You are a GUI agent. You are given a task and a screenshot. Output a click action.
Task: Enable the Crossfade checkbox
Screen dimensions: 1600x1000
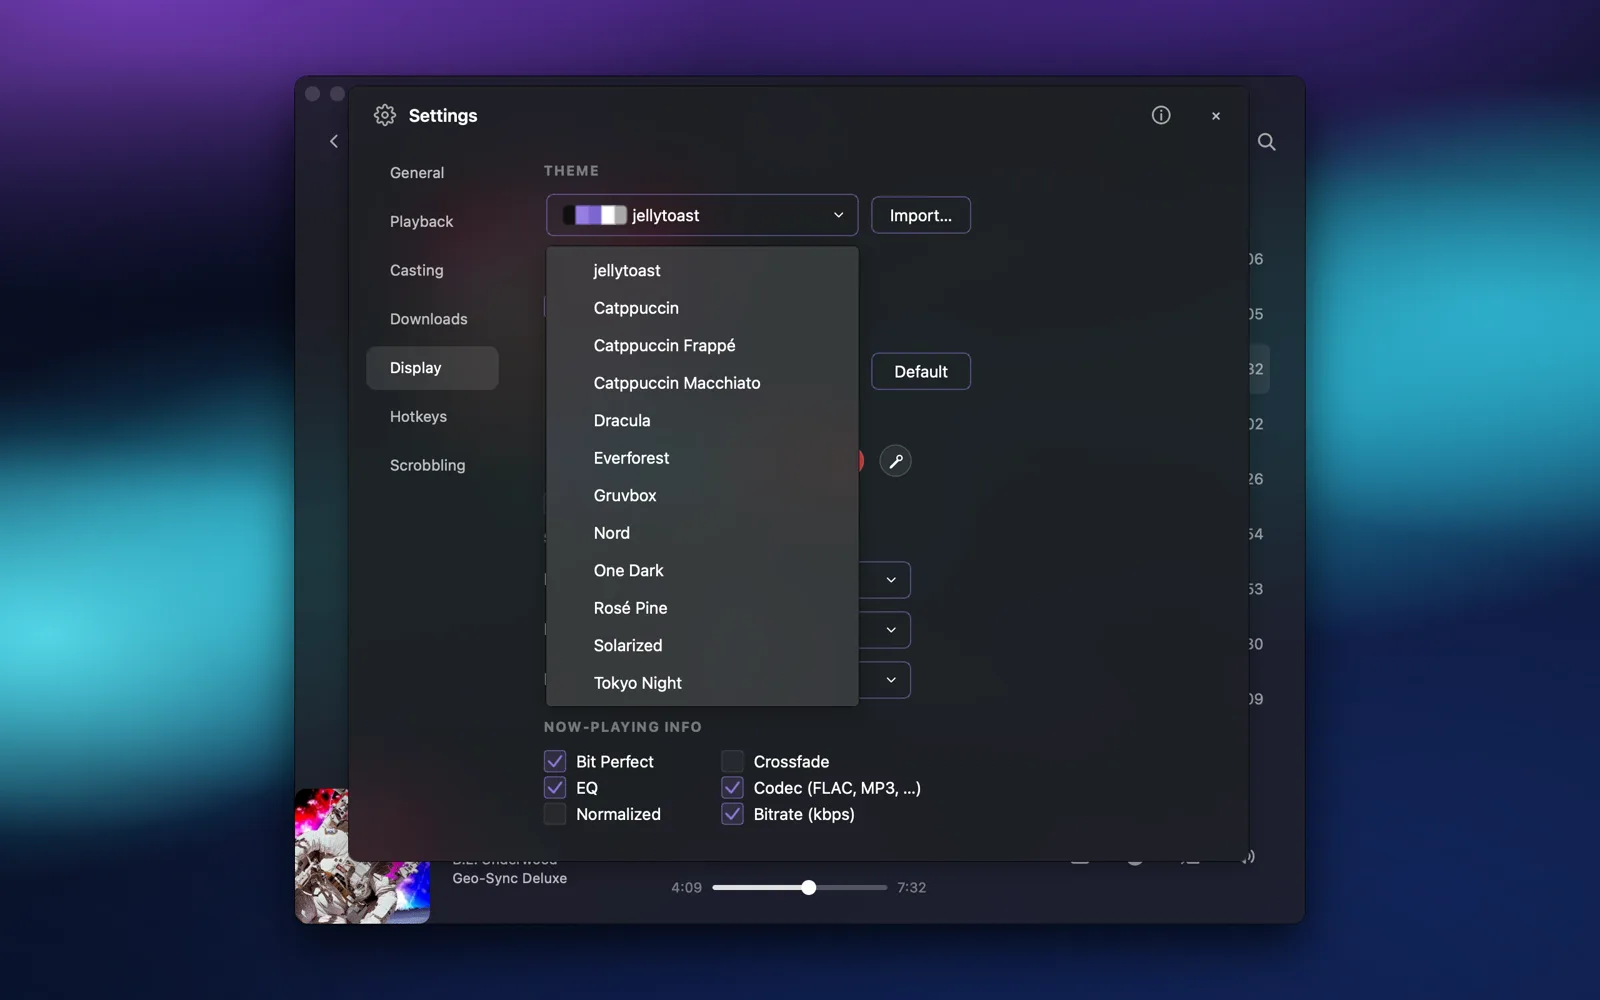733,762
